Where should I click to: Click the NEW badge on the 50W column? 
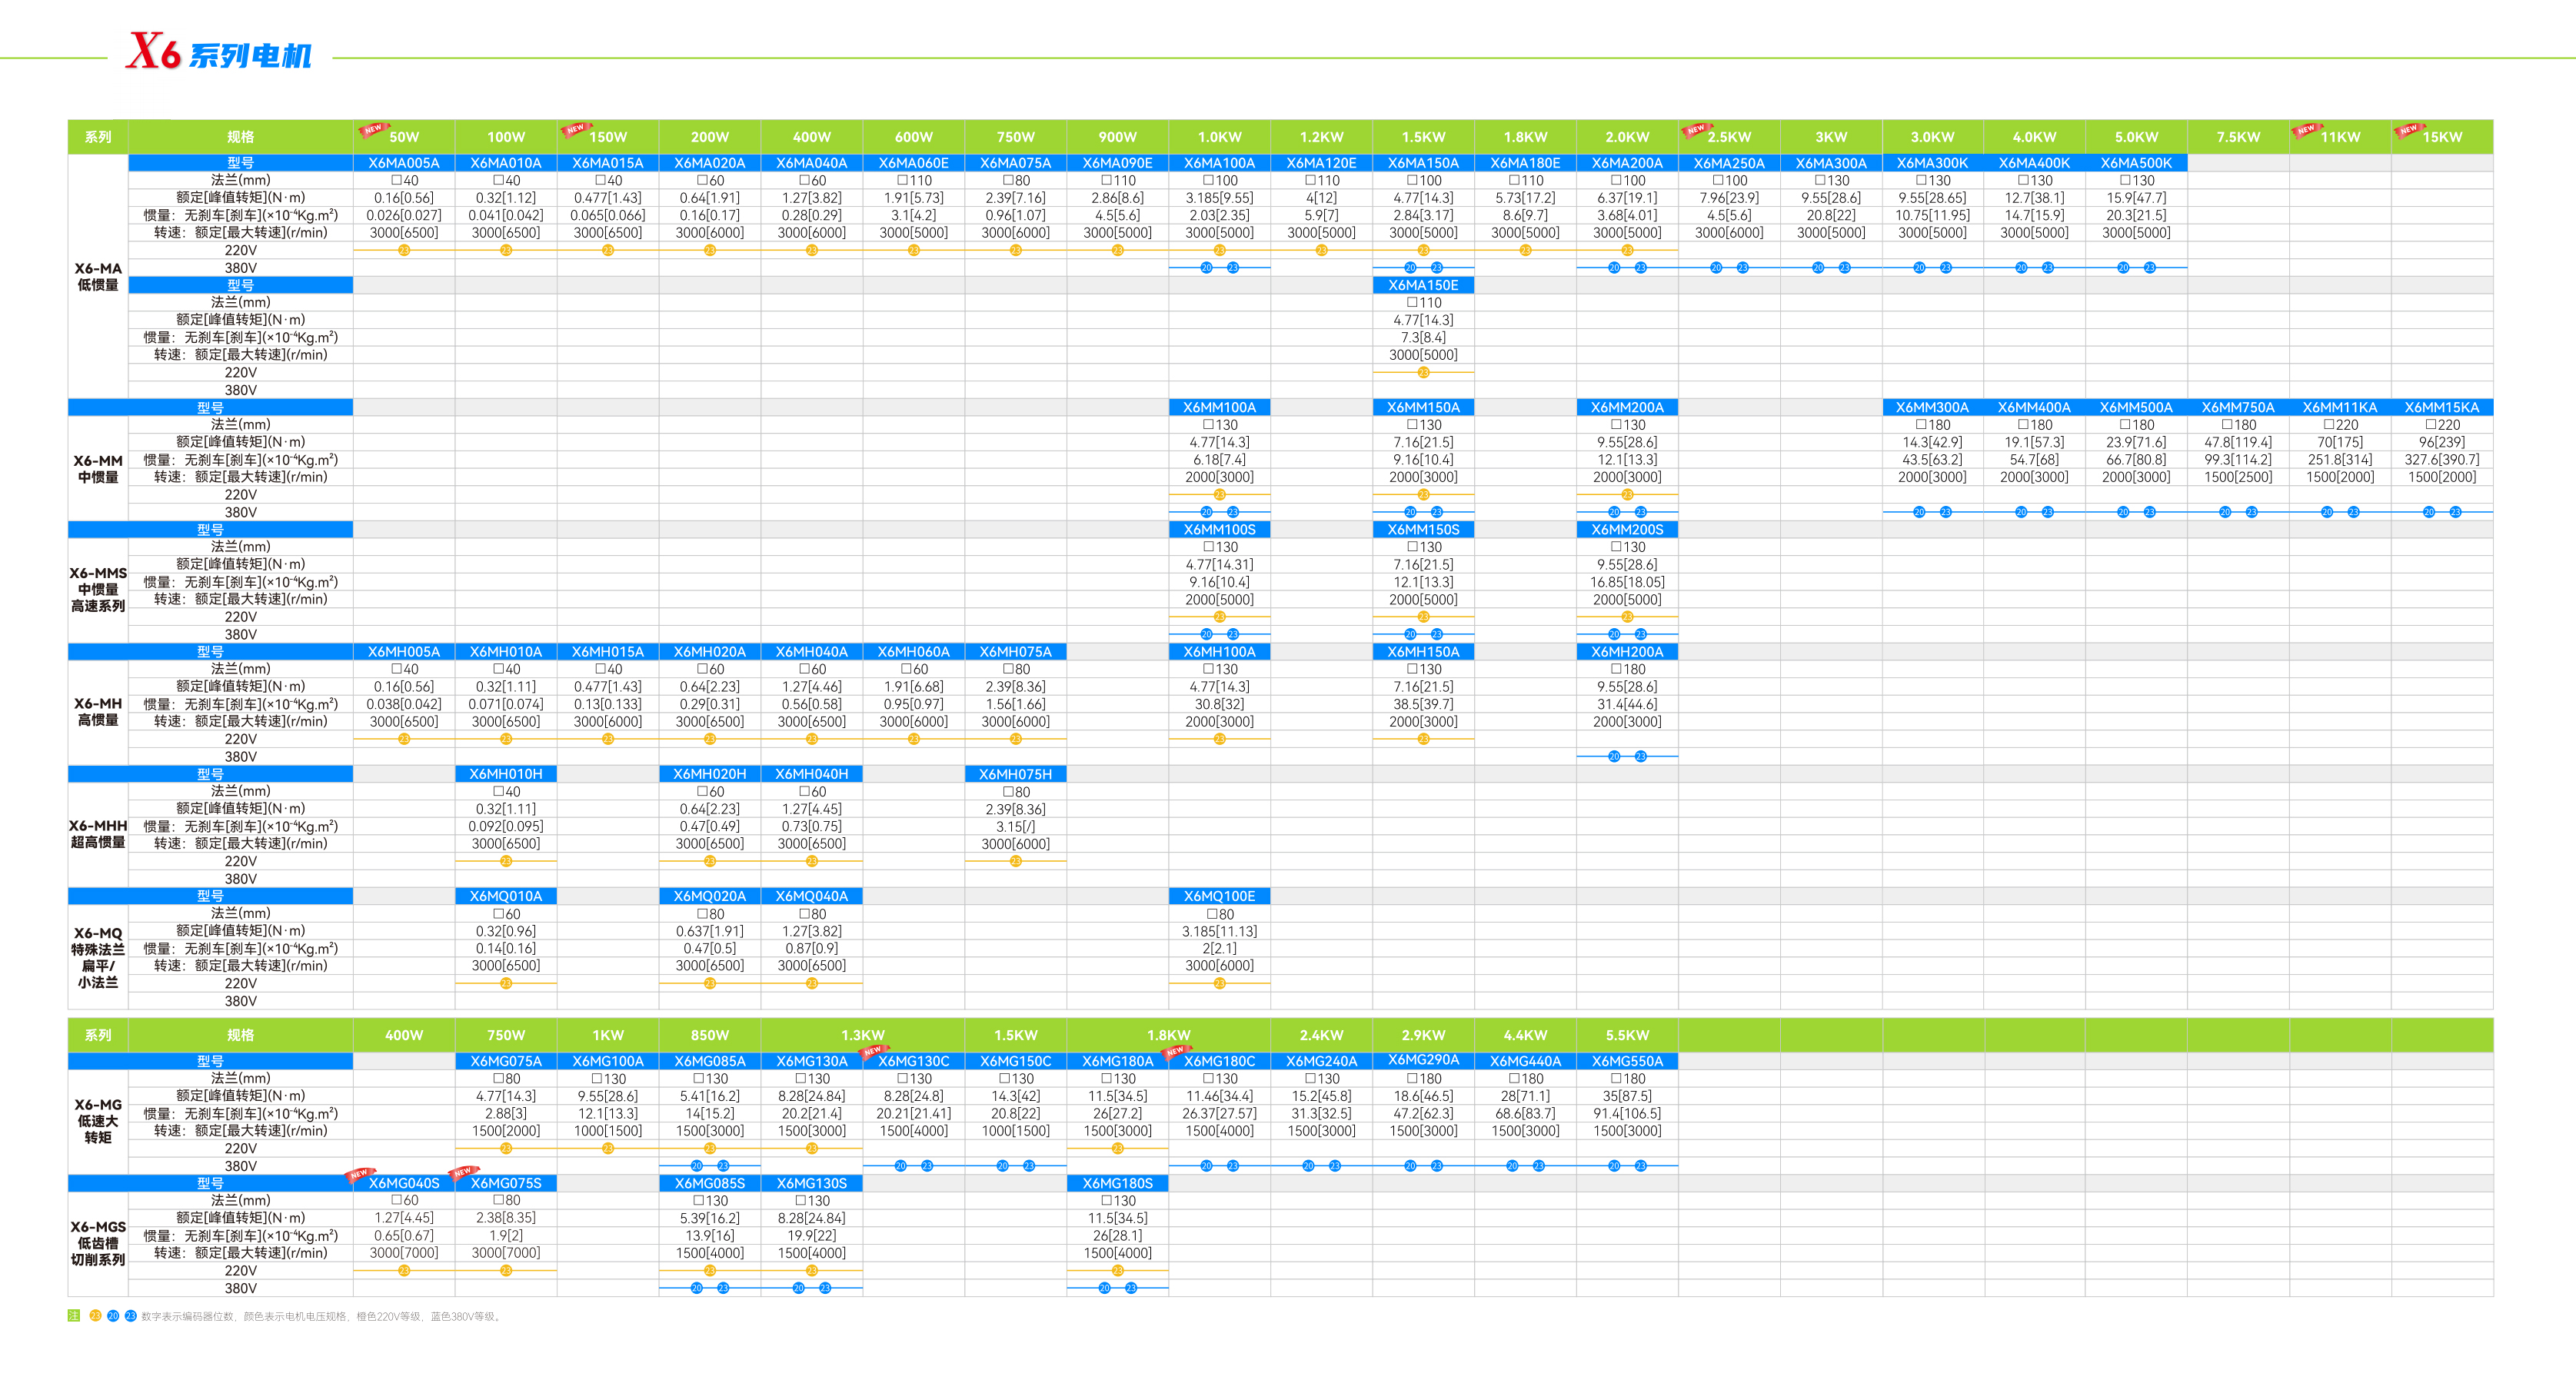click(x=374, y=129)
